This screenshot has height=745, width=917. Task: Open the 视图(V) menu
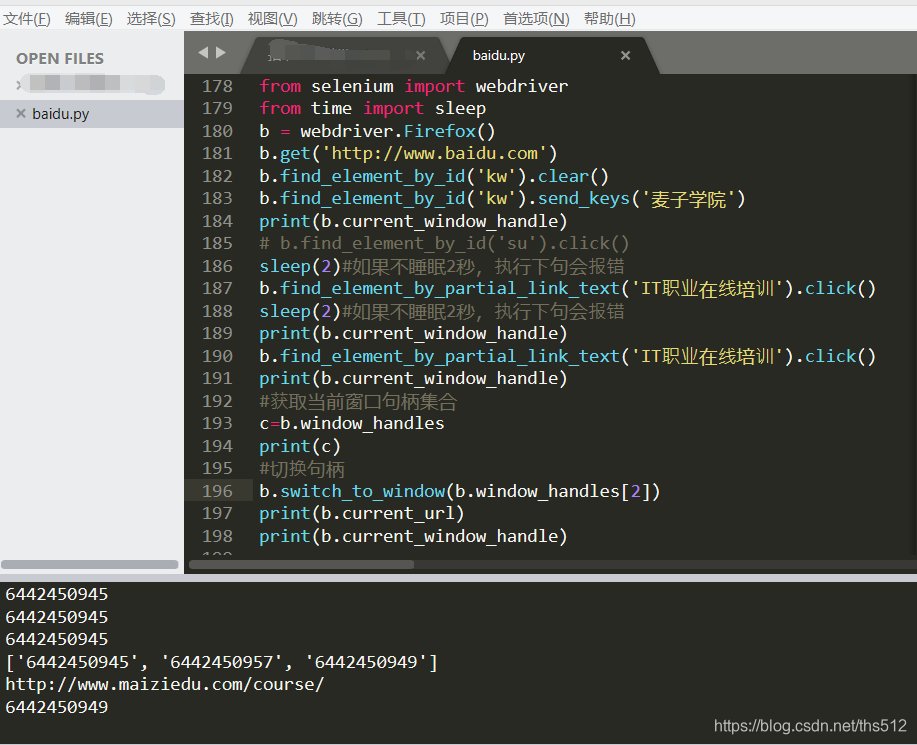(x=273, y=19)
